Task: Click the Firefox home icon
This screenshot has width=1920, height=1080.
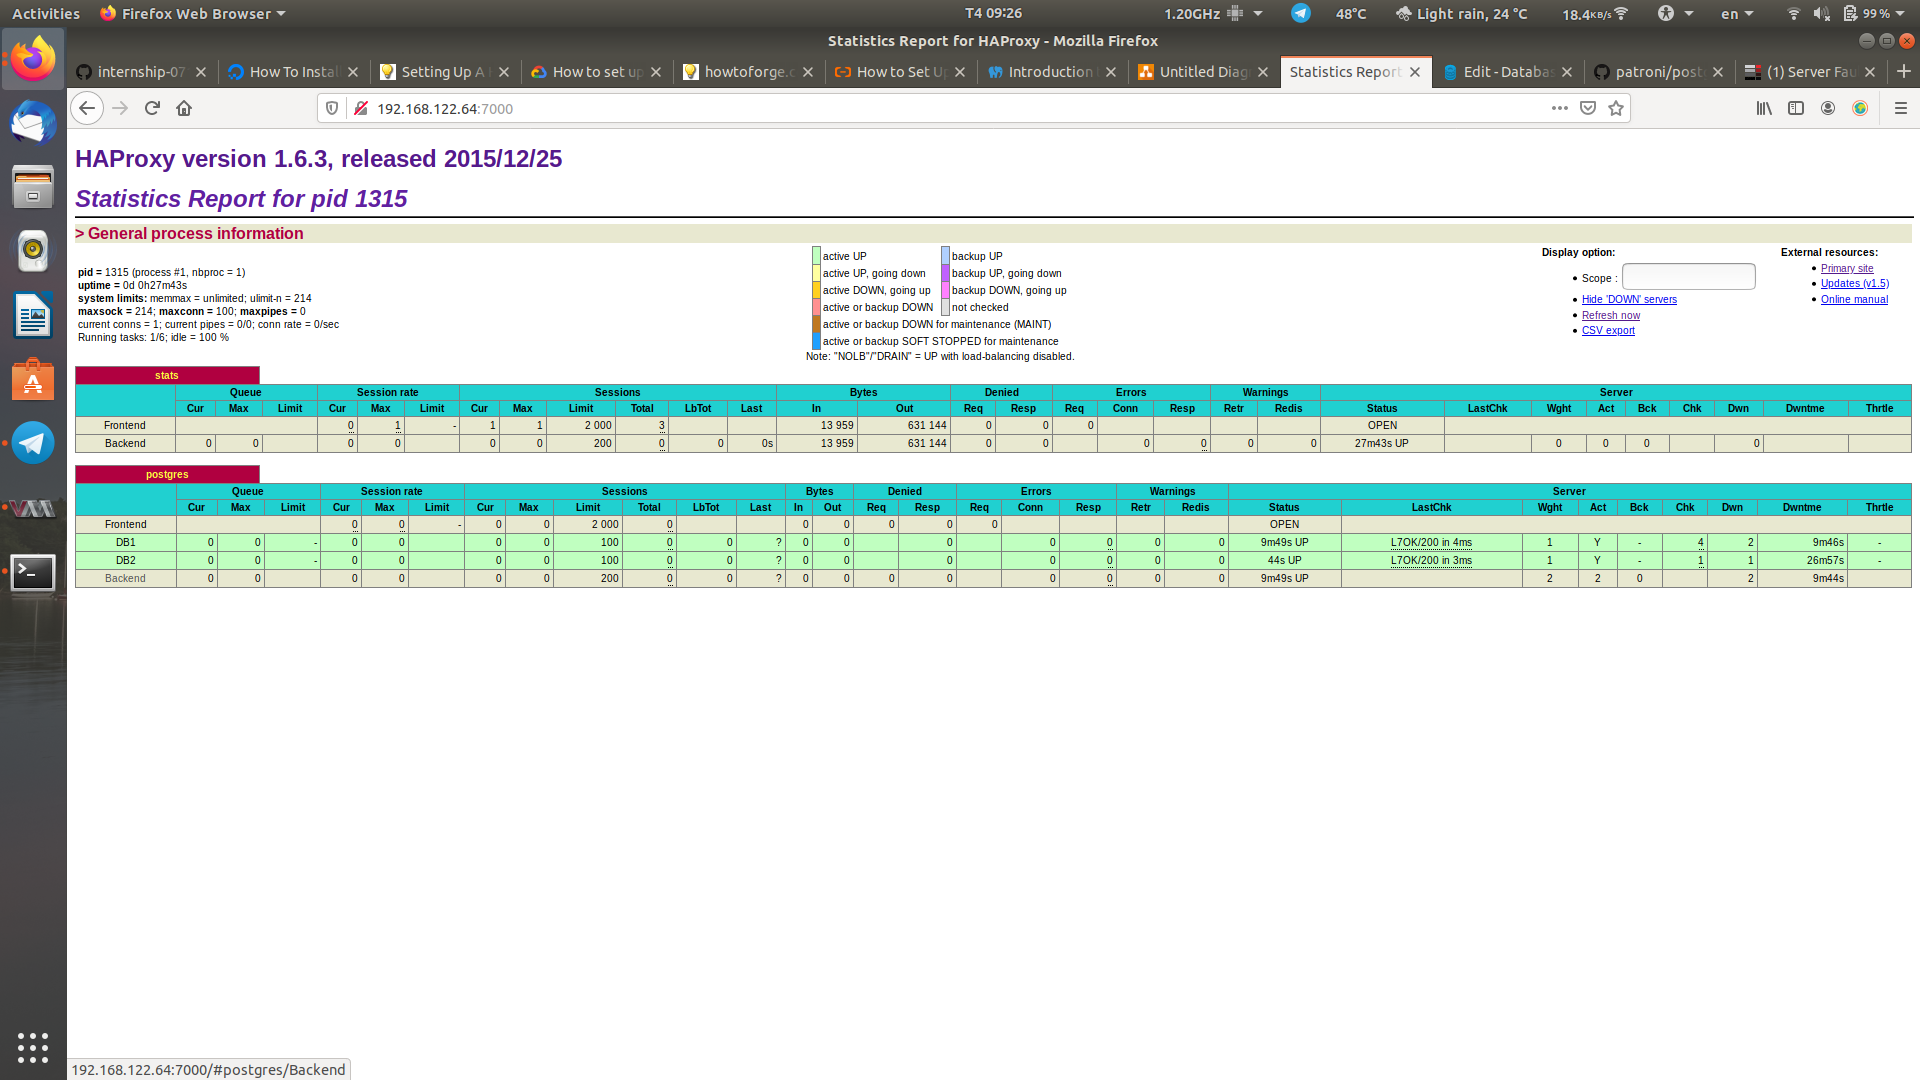Action: [x=184, y=108]
